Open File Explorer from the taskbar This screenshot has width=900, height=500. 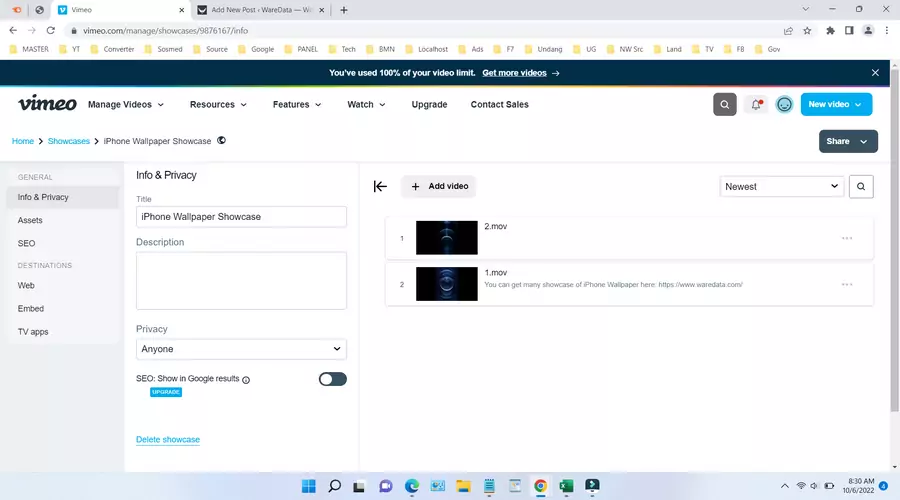[463, 486]
